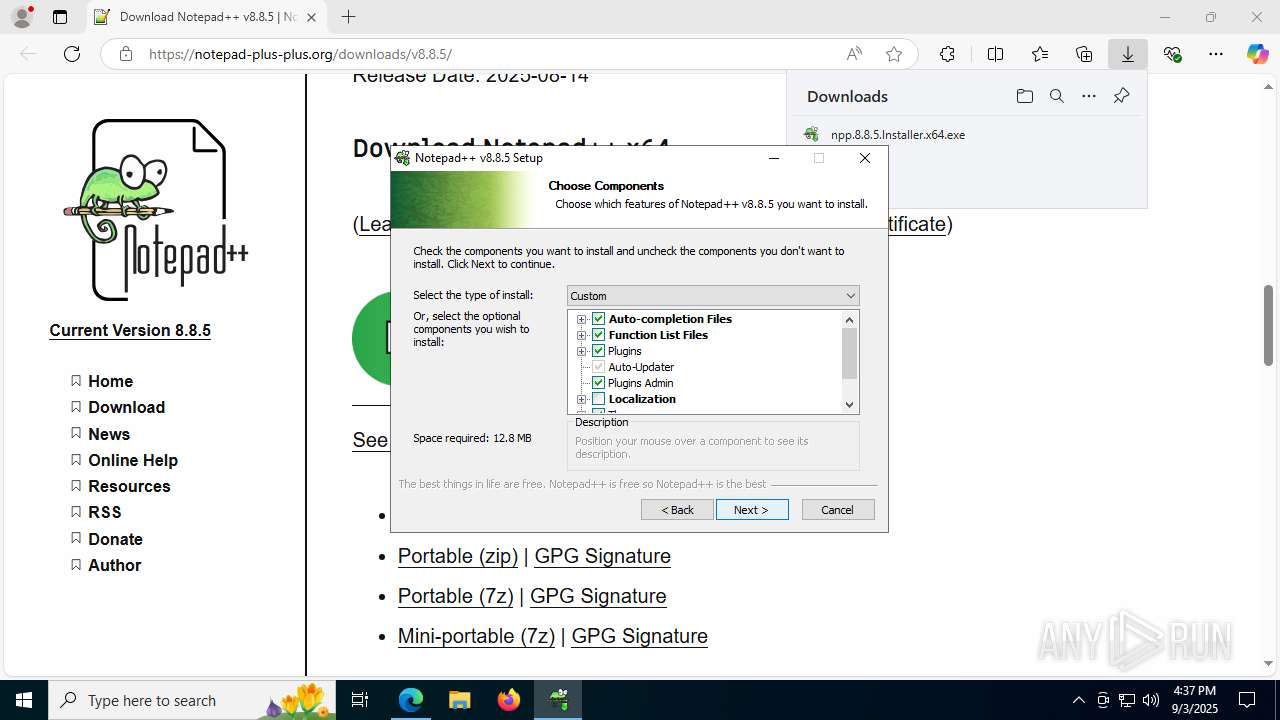Click the Windows Start button
Image resolution: width=1280 pixels, height=720 pixels.
[x=24, y=700]
